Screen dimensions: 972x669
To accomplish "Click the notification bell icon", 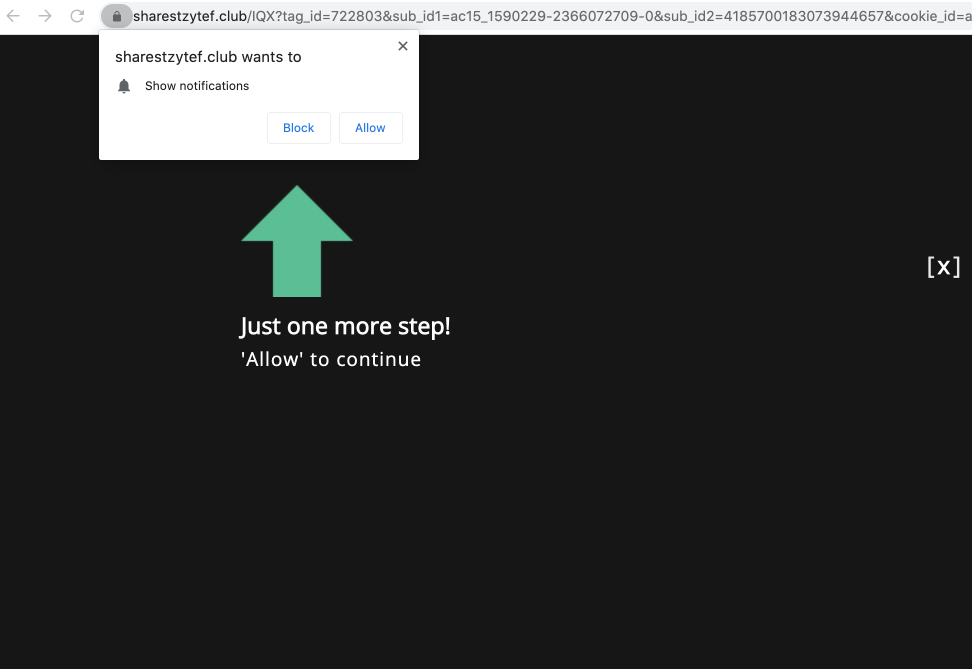I will [x=124, y=86].
